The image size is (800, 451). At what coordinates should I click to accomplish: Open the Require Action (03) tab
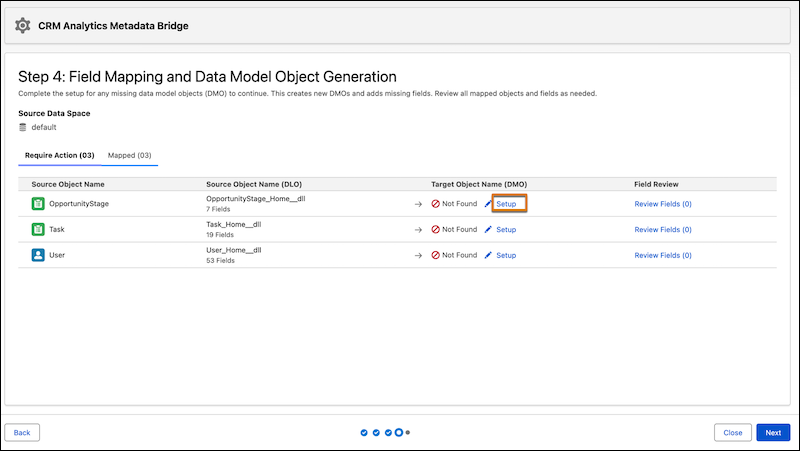pos(60,155)
